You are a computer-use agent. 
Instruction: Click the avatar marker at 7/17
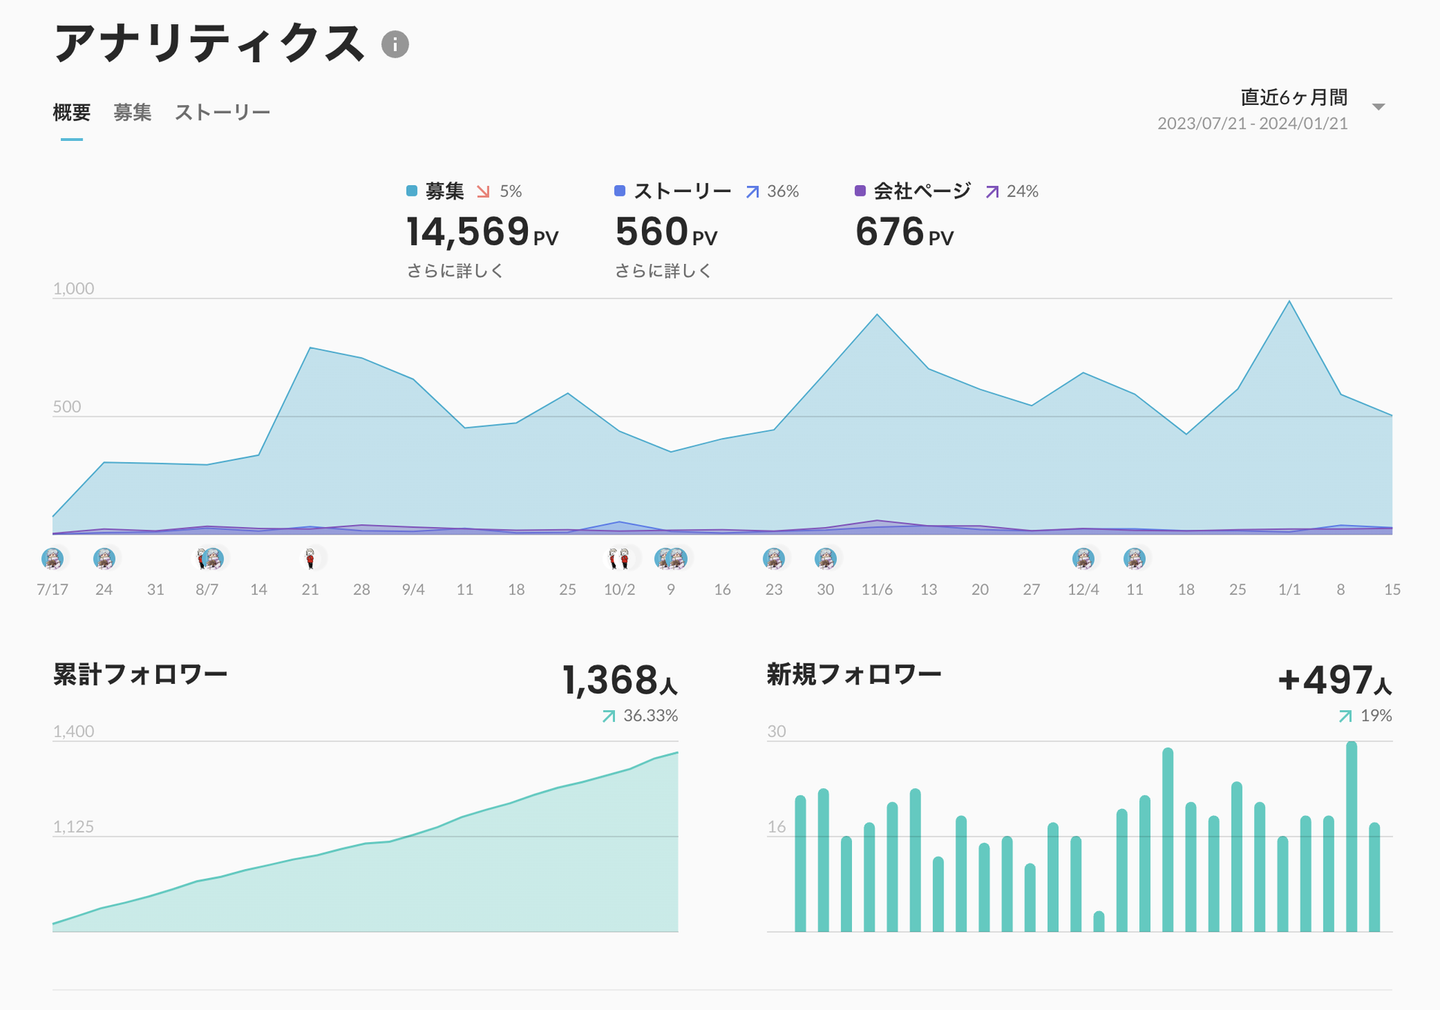tap(53, 559)
